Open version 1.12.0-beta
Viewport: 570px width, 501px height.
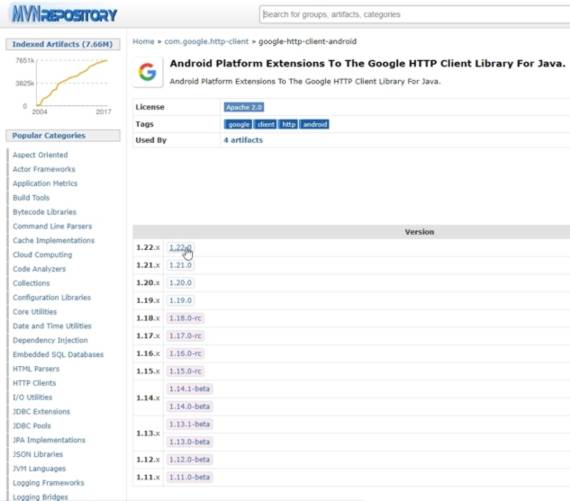189,460
